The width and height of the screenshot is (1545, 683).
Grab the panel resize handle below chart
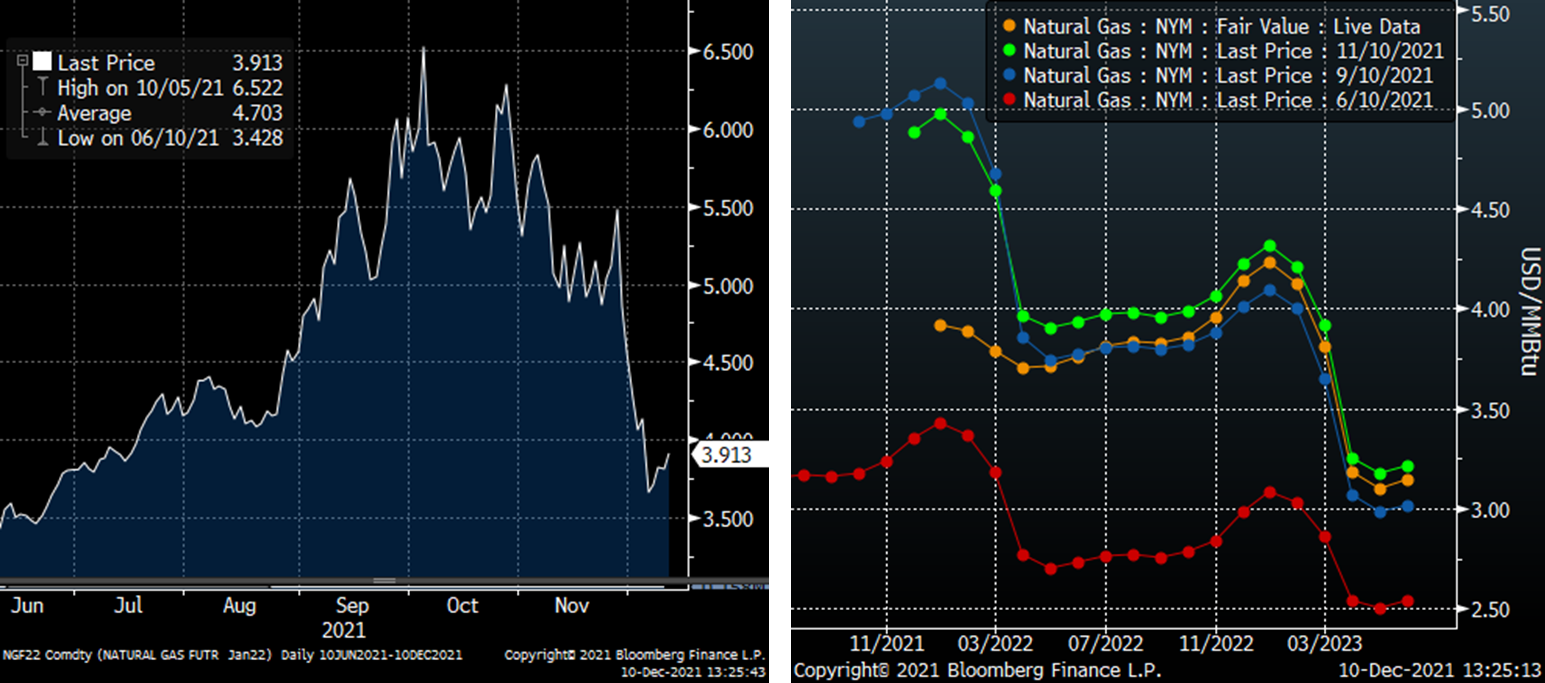(384, 580)
